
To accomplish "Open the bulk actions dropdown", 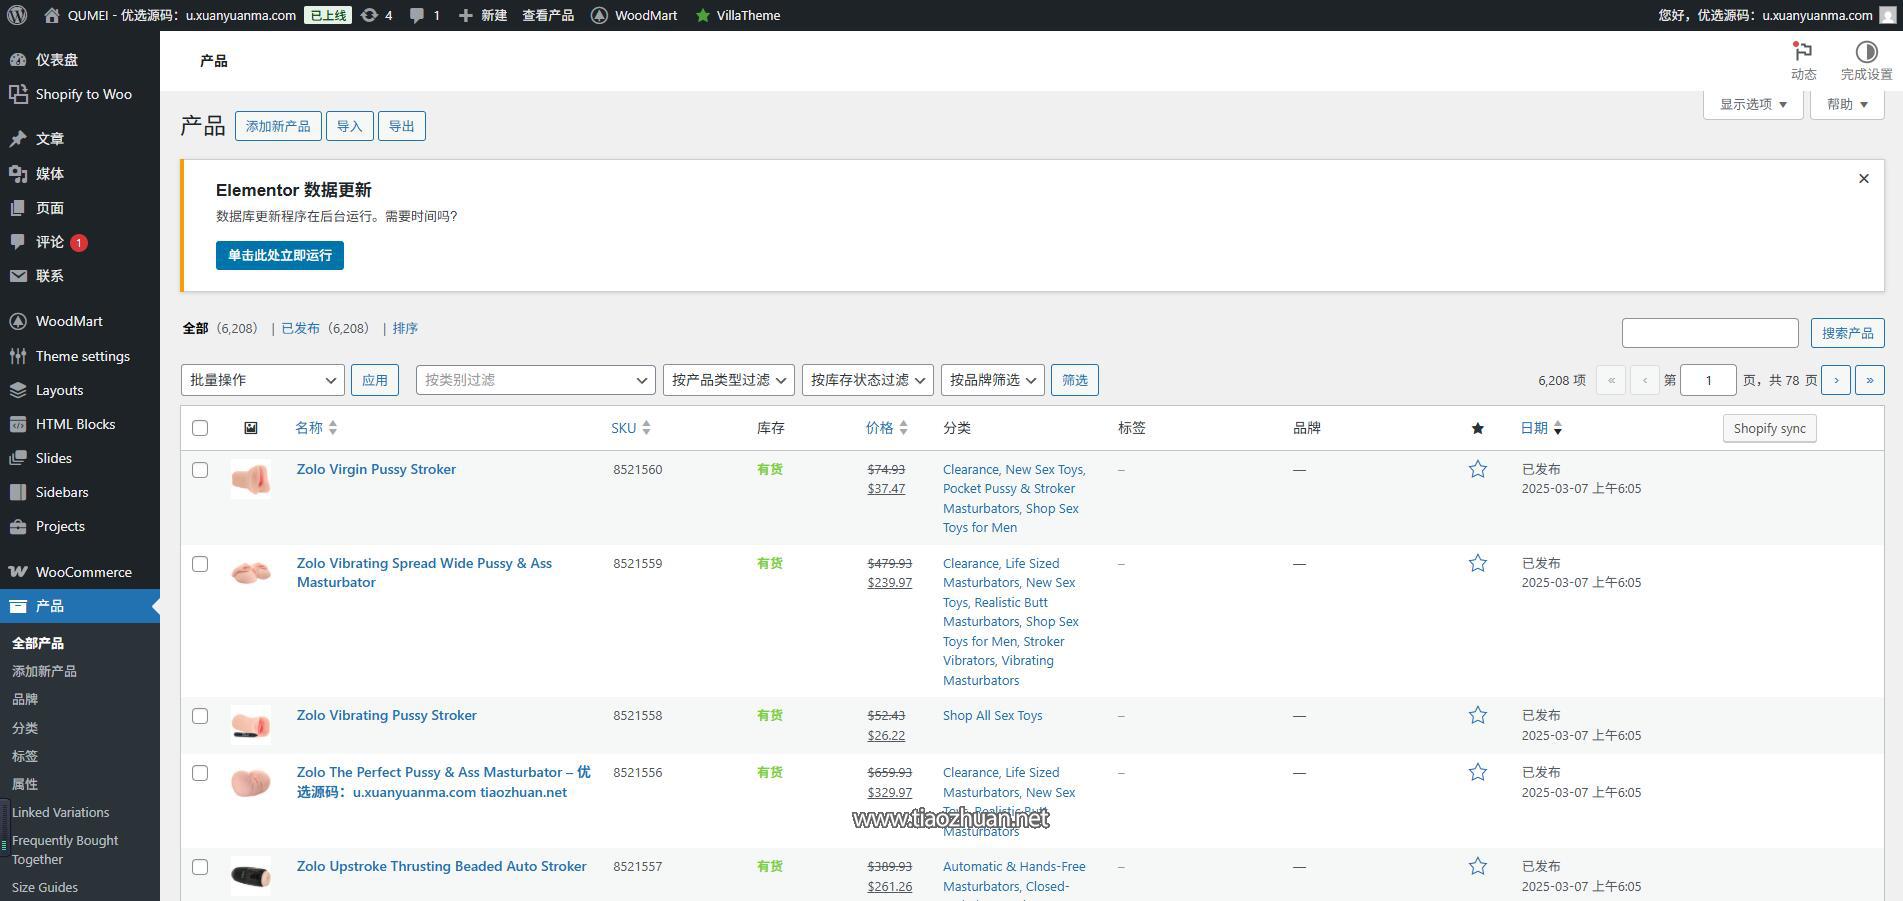I will pyautogui.click(x=263, y=380).
